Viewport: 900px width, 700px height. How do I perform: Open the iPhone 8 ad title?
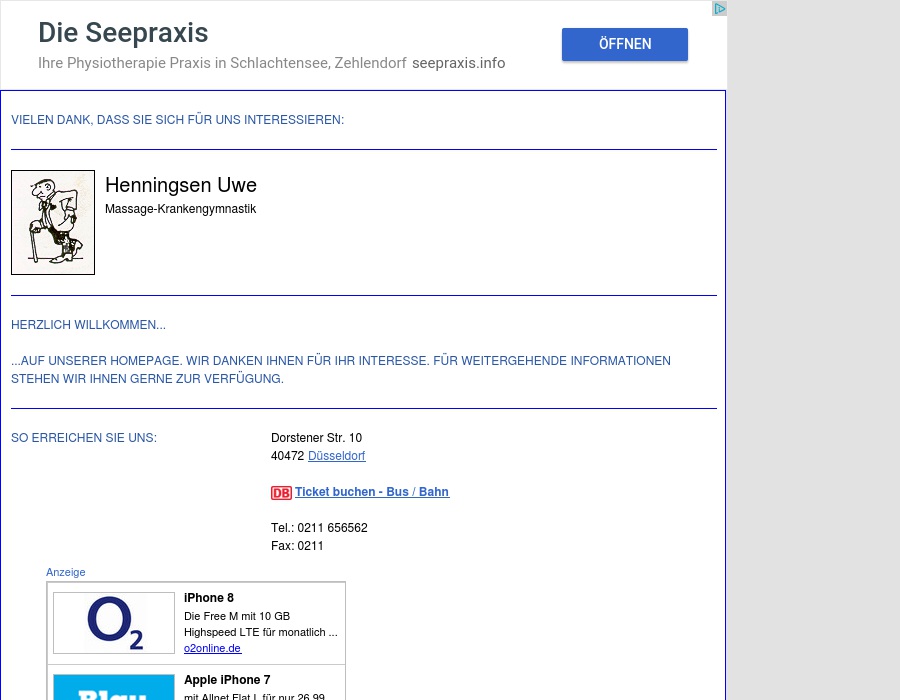(x=209, y=598)
